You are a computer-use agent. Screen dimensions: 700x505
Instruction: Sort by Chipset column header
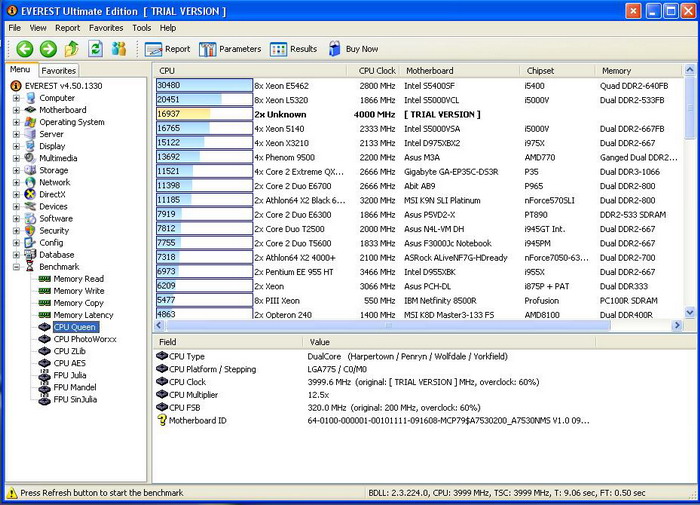557,71
